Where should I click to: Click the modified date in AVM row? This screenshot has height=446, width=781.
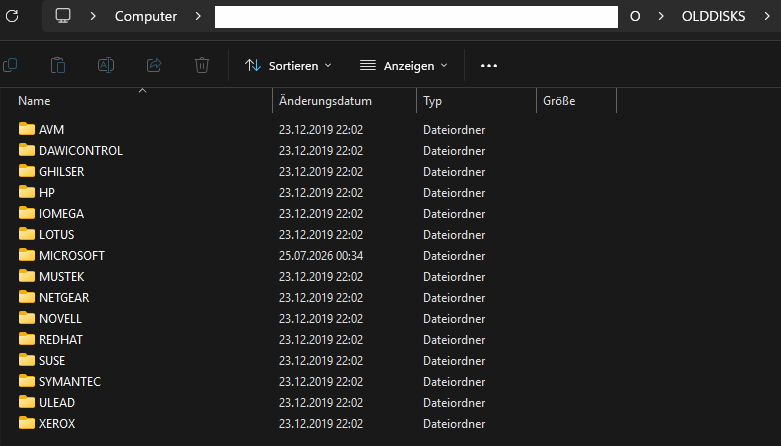pos(321,130)
